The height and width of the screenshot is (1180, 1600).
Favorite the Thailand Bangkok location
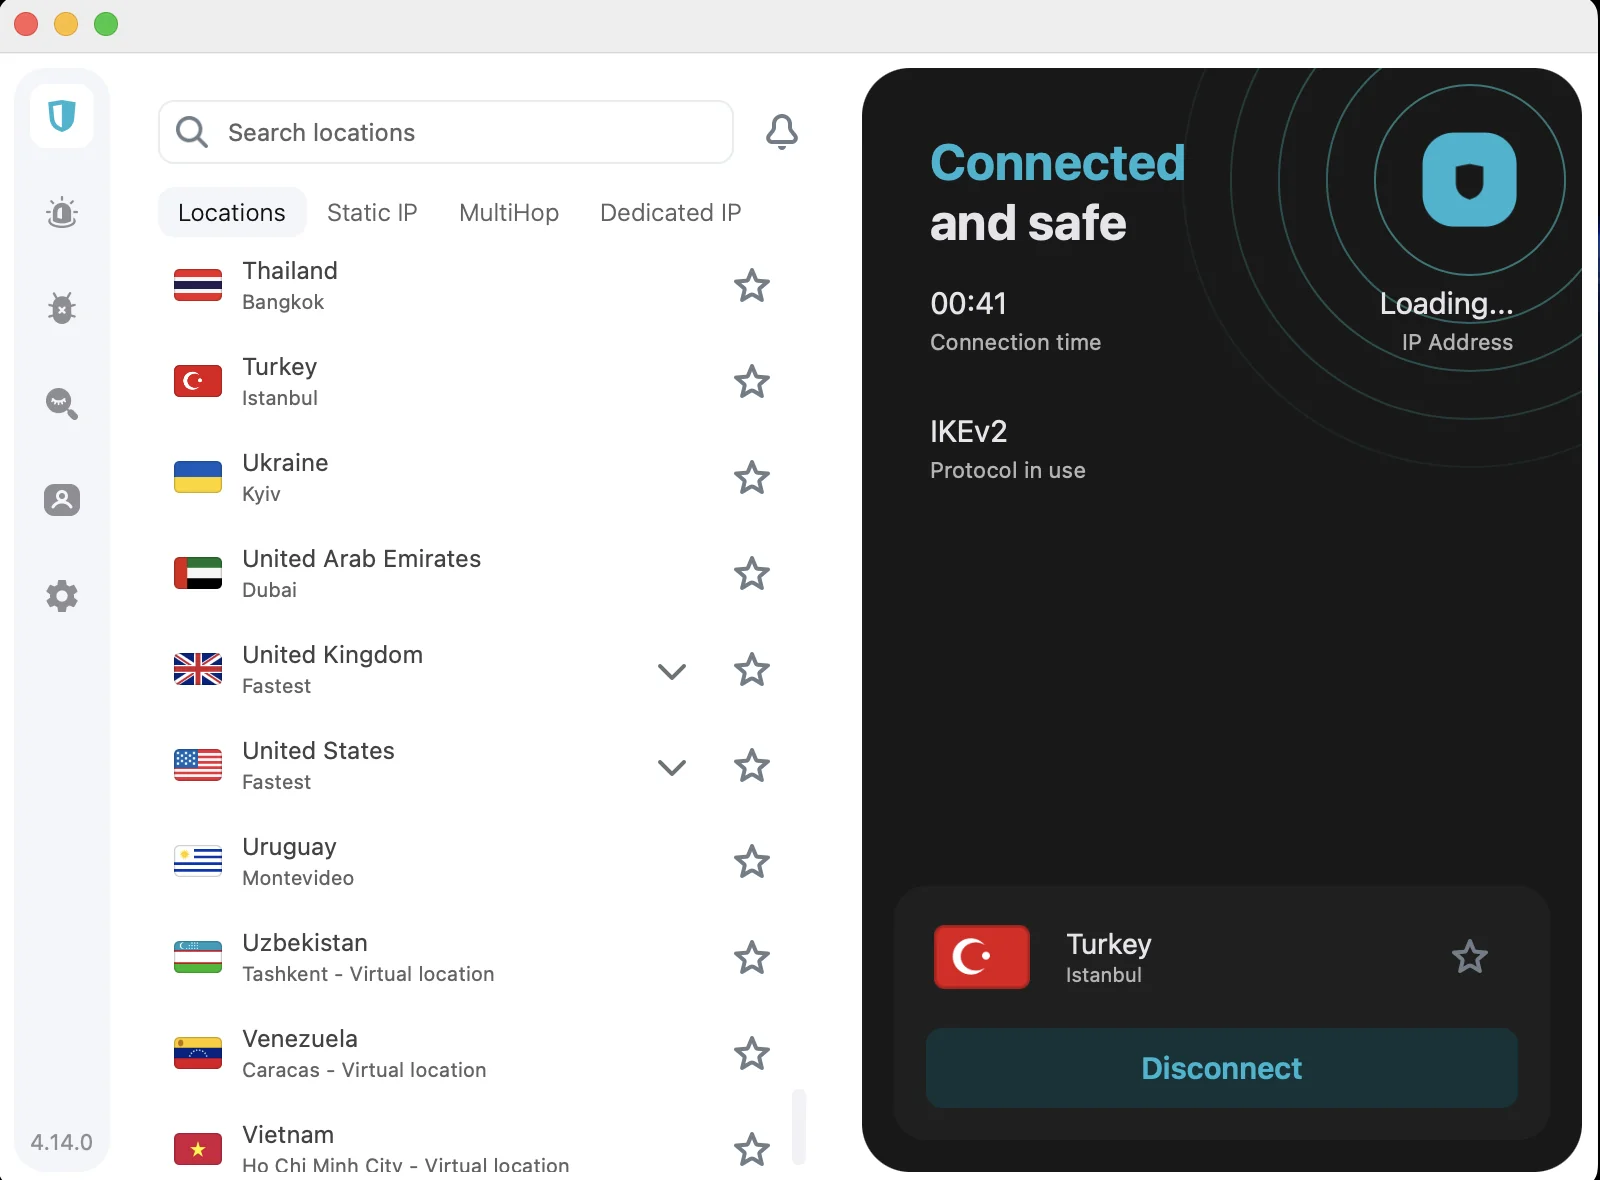coord(751,286)
